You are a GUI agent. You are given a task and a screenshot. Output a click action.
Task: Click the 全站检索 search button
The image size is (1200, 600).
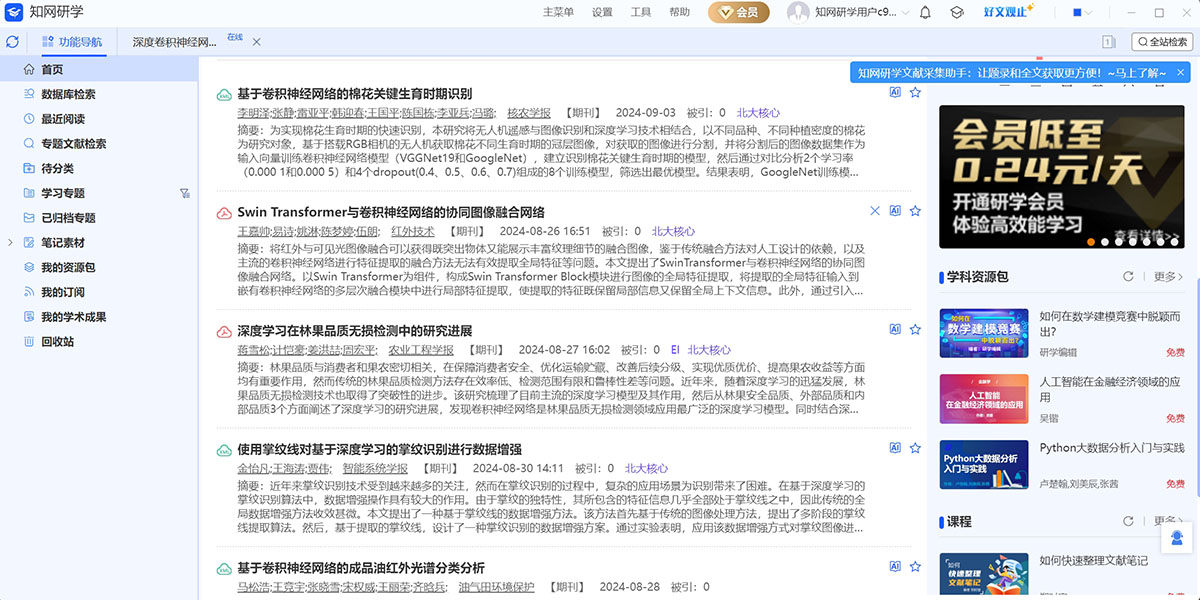click(1161, 42)
